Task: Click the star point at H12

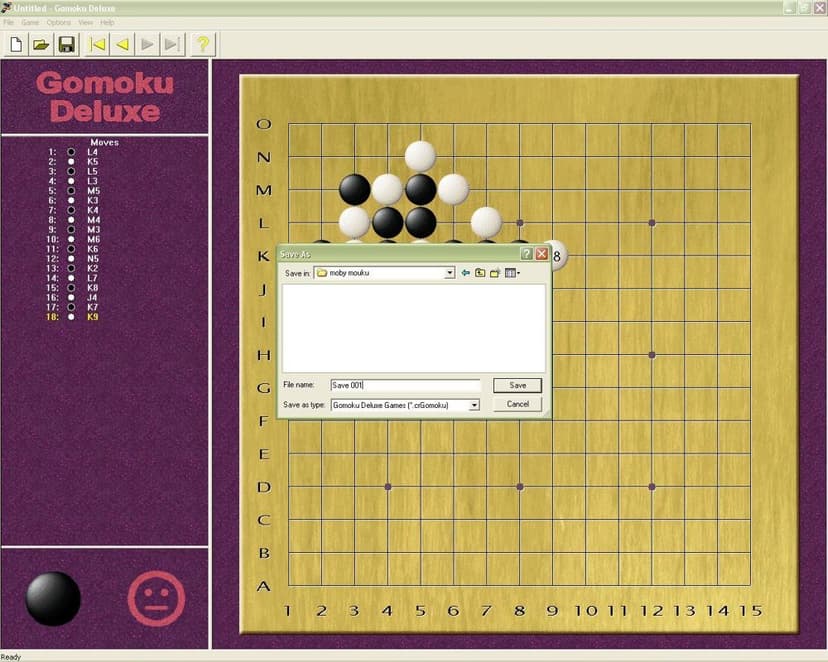Action: (x=652, y=355)
